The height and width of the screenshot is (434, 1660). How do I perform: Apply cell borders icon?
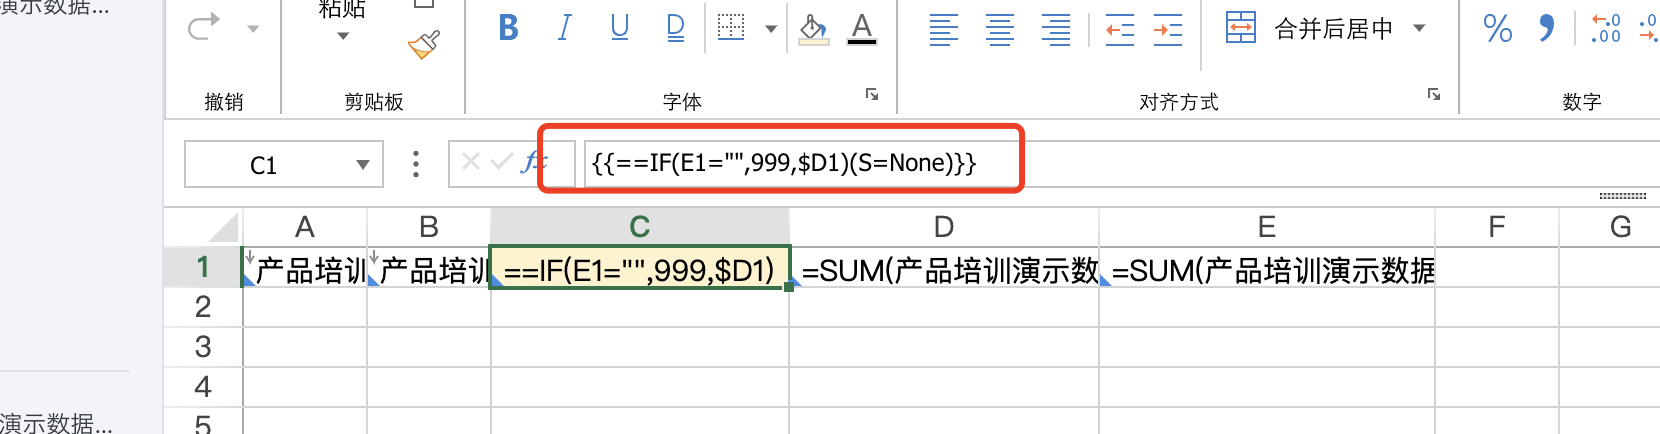tap(732, 28)
